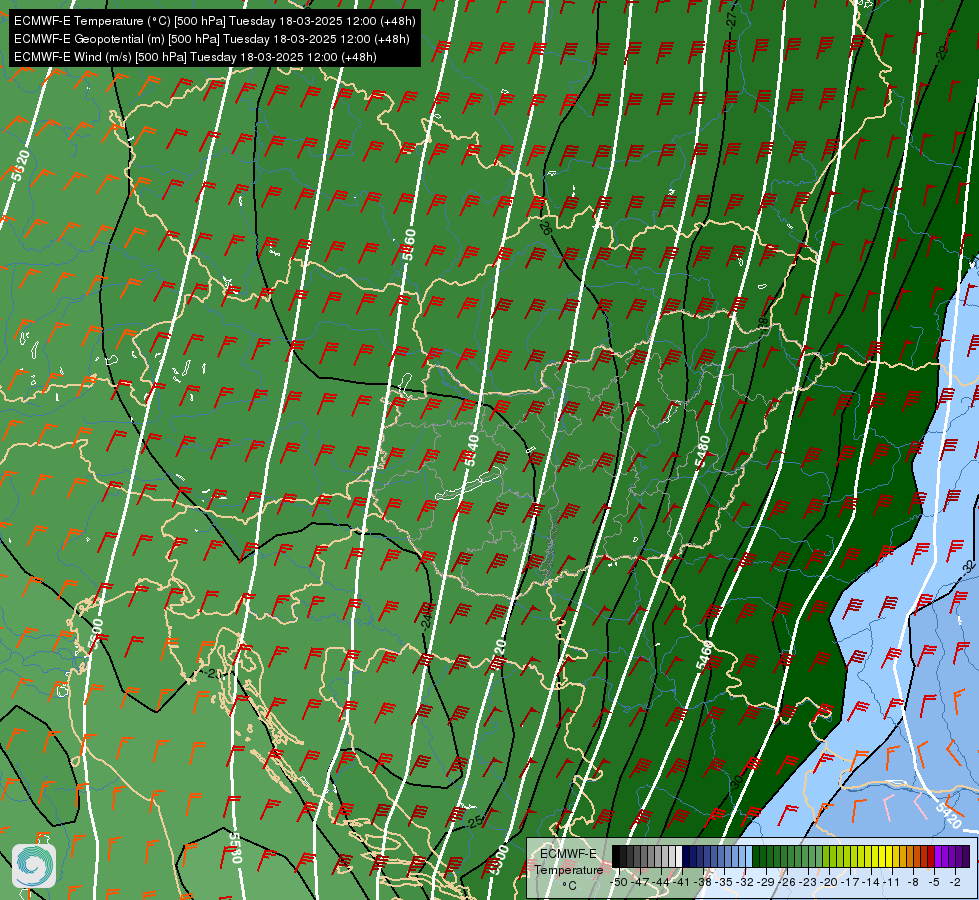
Task: Click the -5 tick label in the legend
Action: (934, 883)
